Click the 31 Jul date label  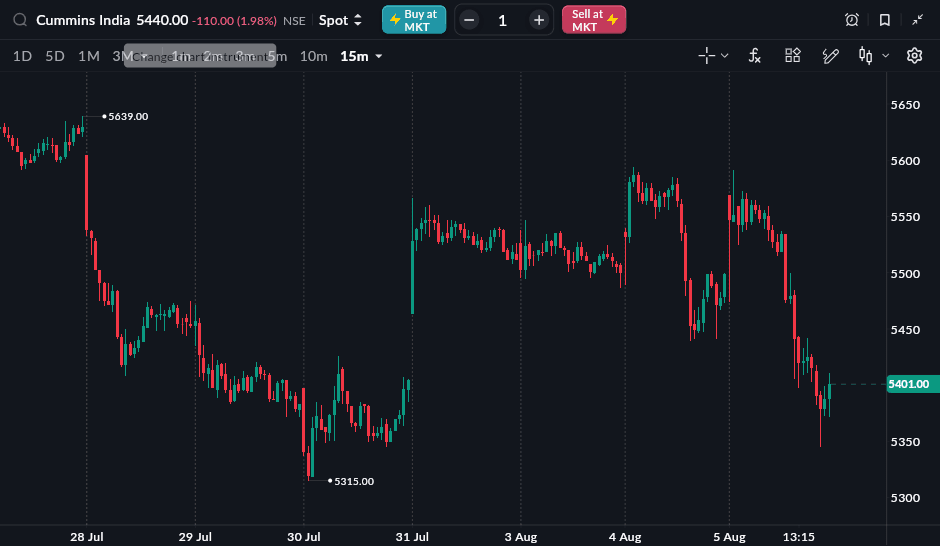point(412,537)
